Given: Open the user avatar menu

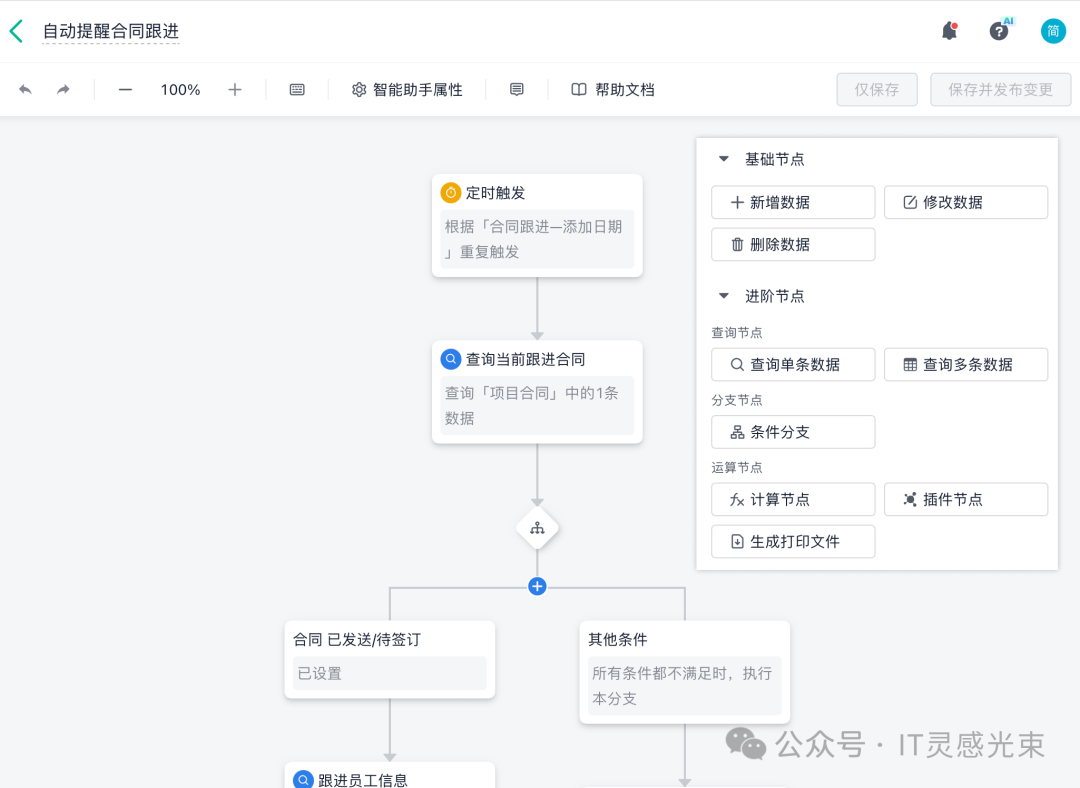Looking at the screenshot, I should 1053,31.
